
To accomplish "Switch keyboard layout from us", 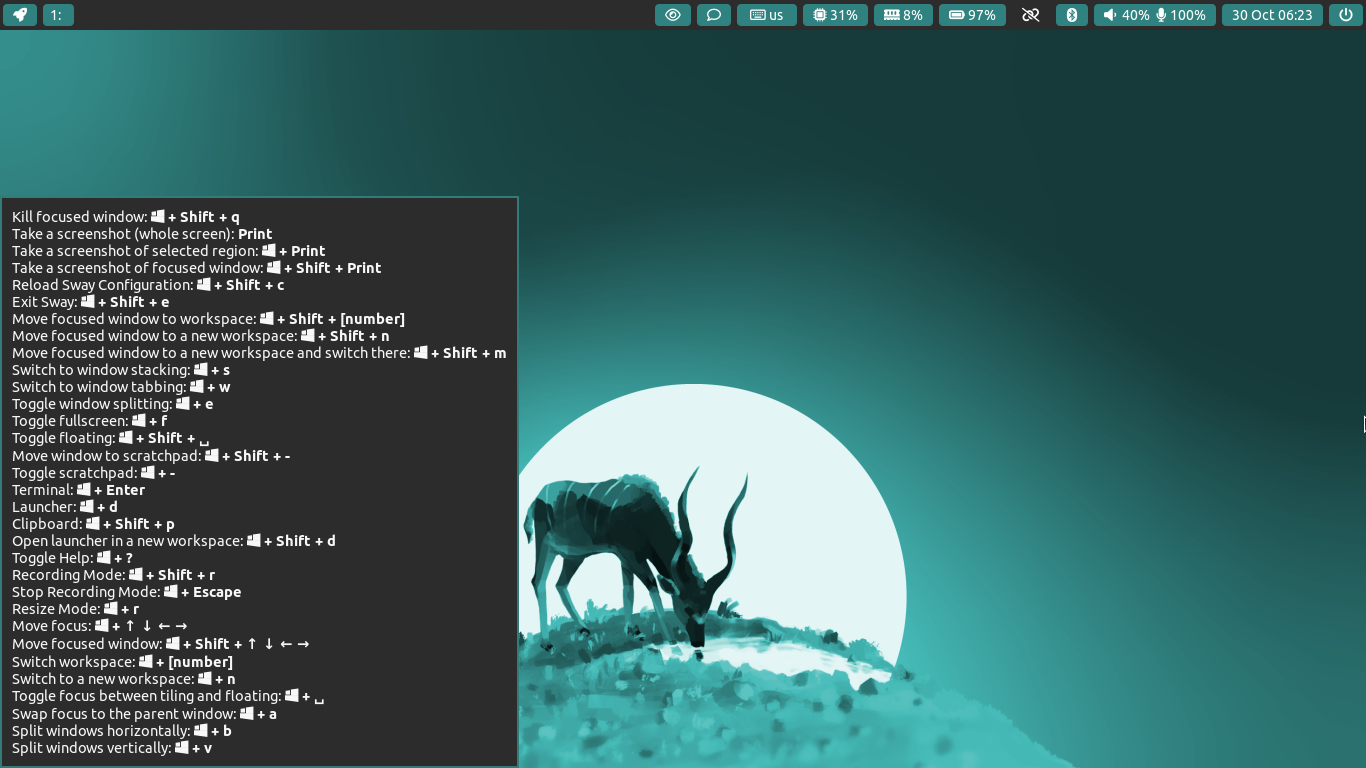I will point(767,15).
